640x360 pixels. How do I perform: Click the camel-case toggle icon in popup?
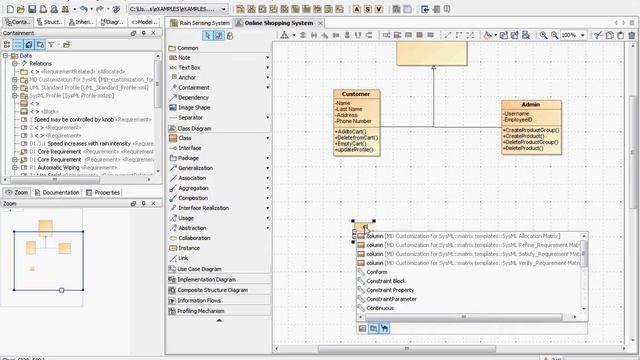(x=384, y=328)
